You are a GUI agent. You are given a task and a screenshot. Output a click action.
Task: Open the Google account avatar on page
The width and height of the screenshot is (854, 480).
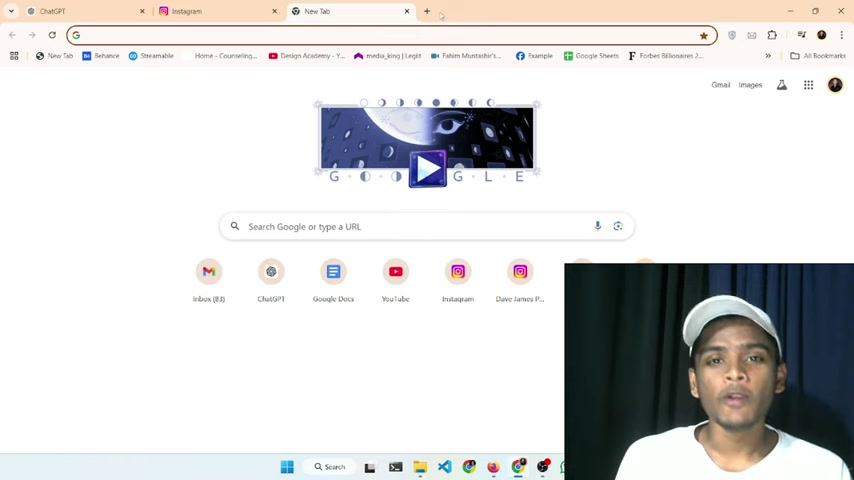pyautogui.click(x=835, y=85)
